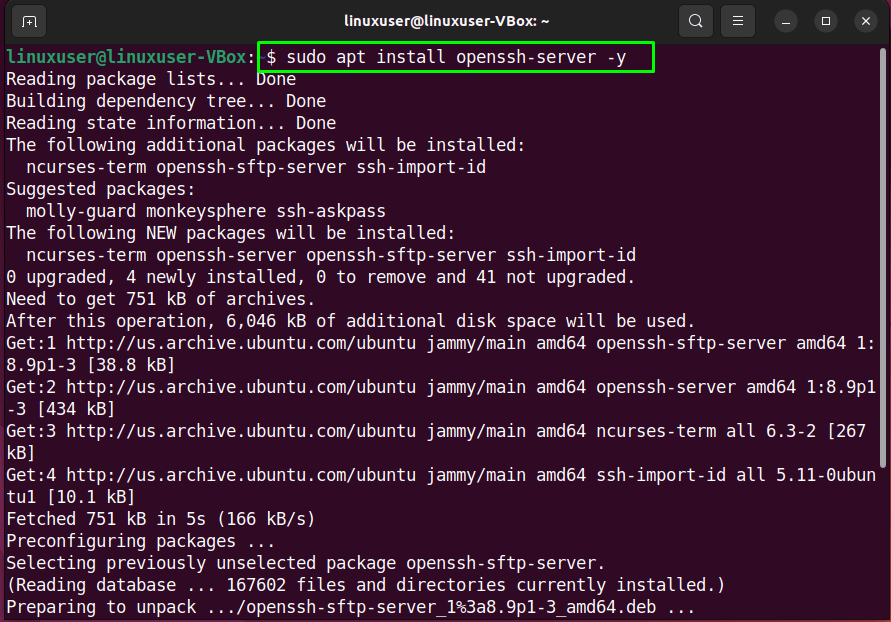Click the Get:1 download URL line
This screenshot has width=891, height=622.
(x=440, y=343)
